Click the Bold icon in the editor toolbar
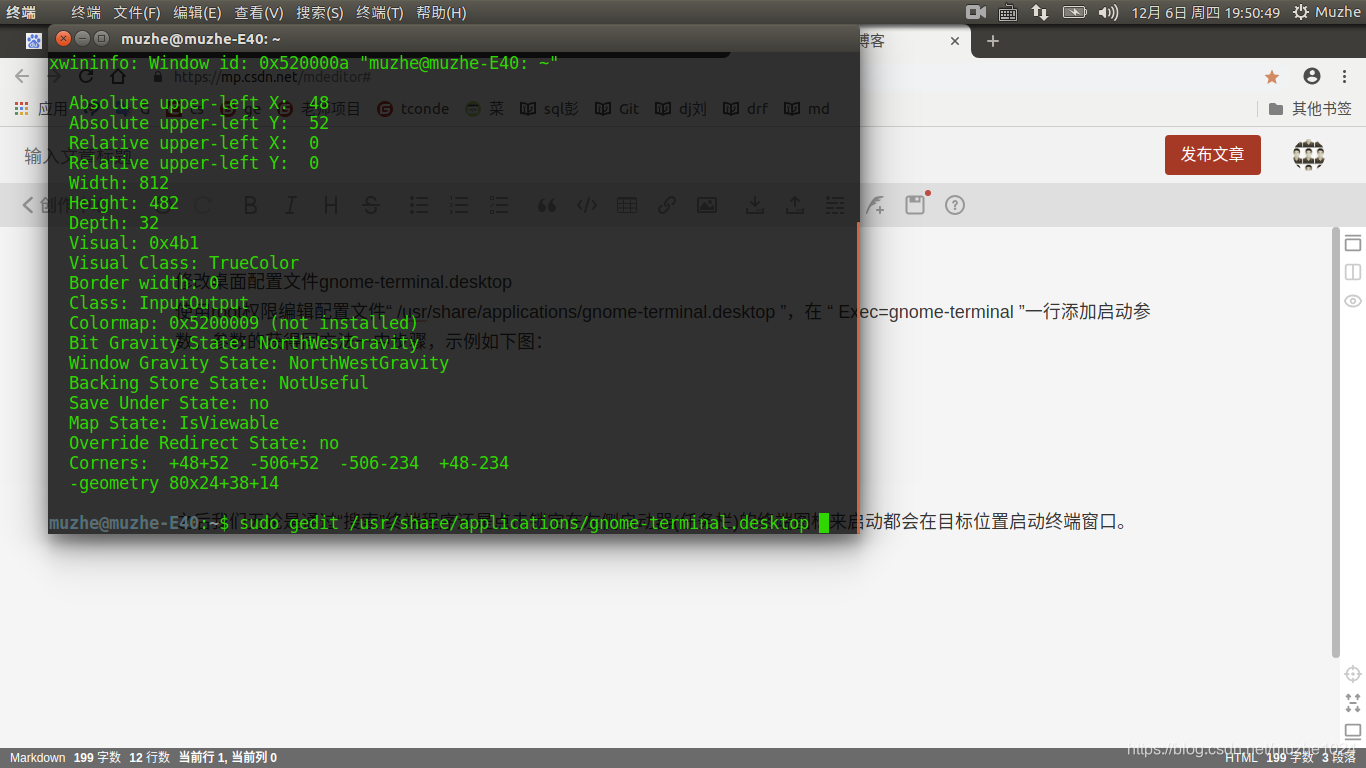 [251, 205]
